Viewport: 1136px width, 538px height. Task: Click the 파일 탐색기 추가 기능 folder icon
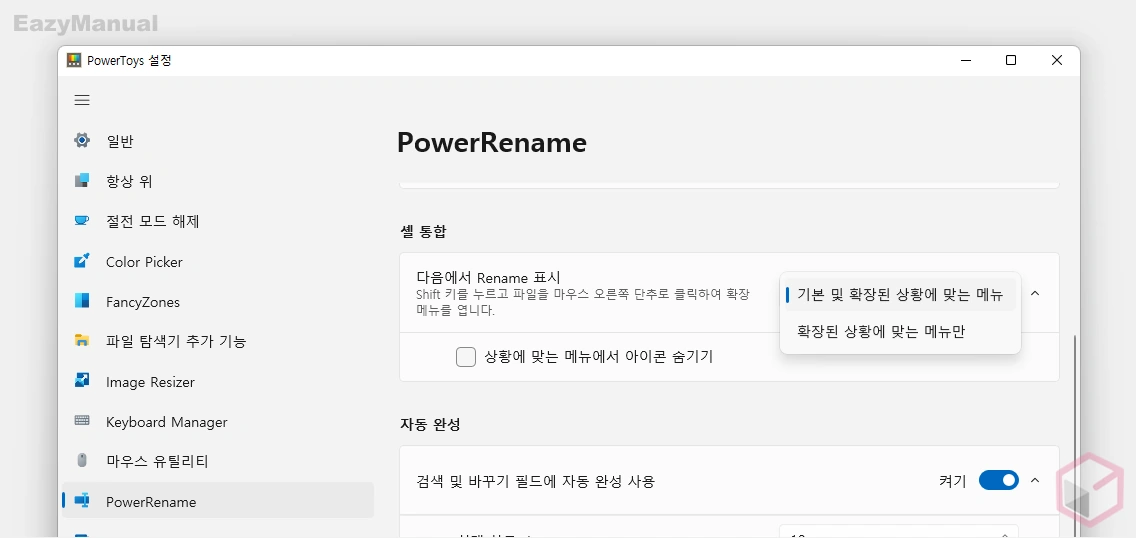pyautogui.click(x=82, y=341)
